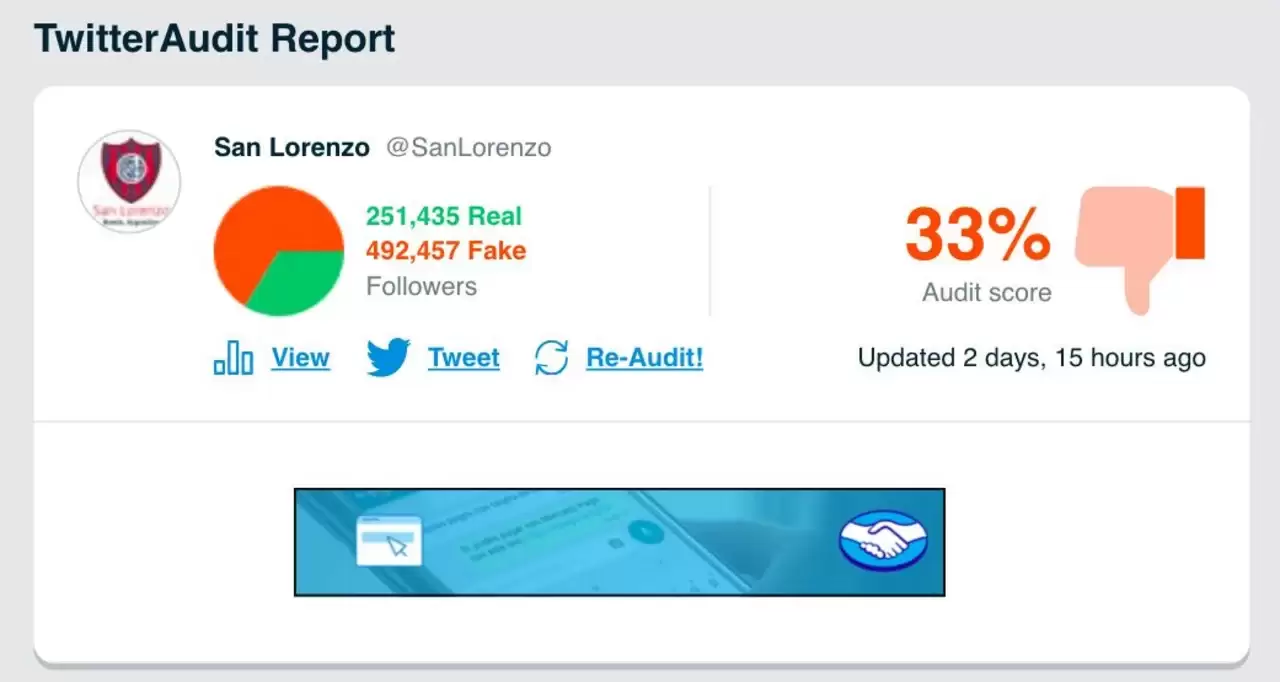This screenshot has height=682, width=1280.
Task: Open the Tweet link
Action: [463, 357]
